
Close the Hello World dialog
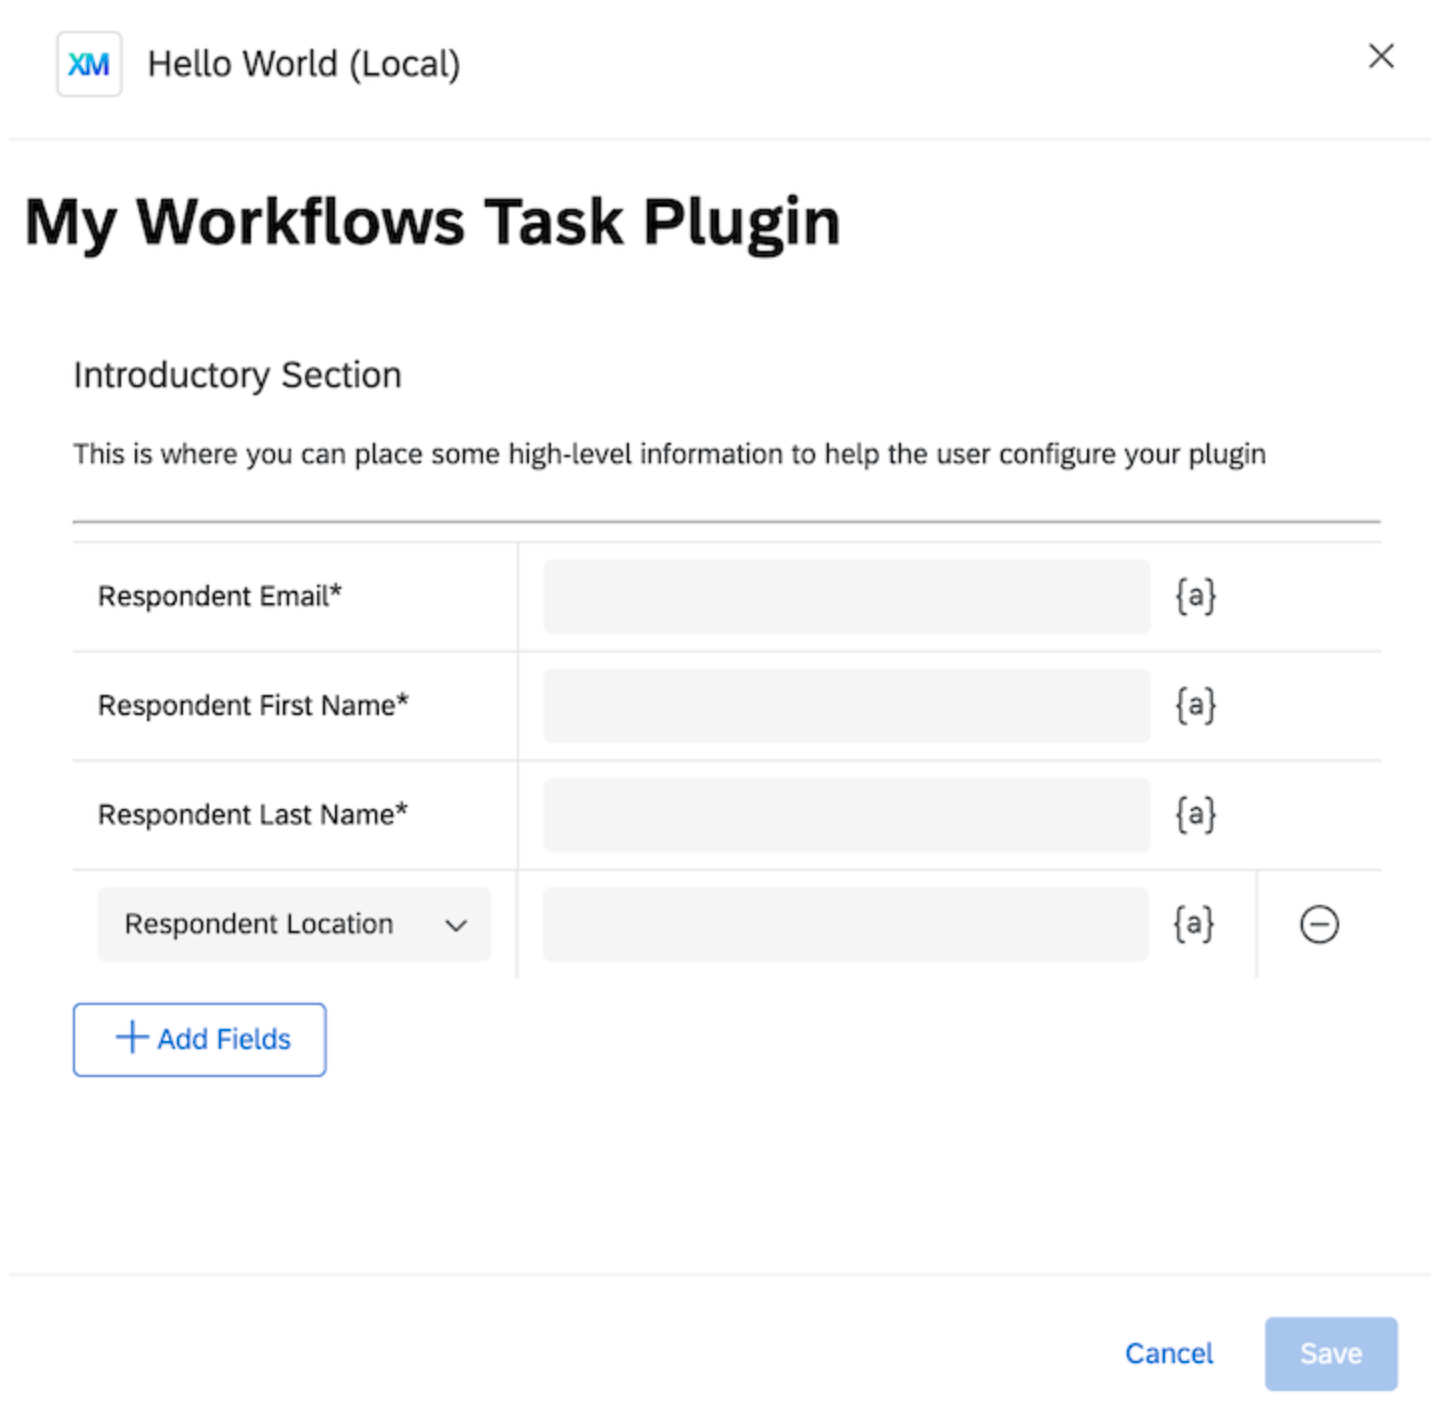tap(1381, 56)
